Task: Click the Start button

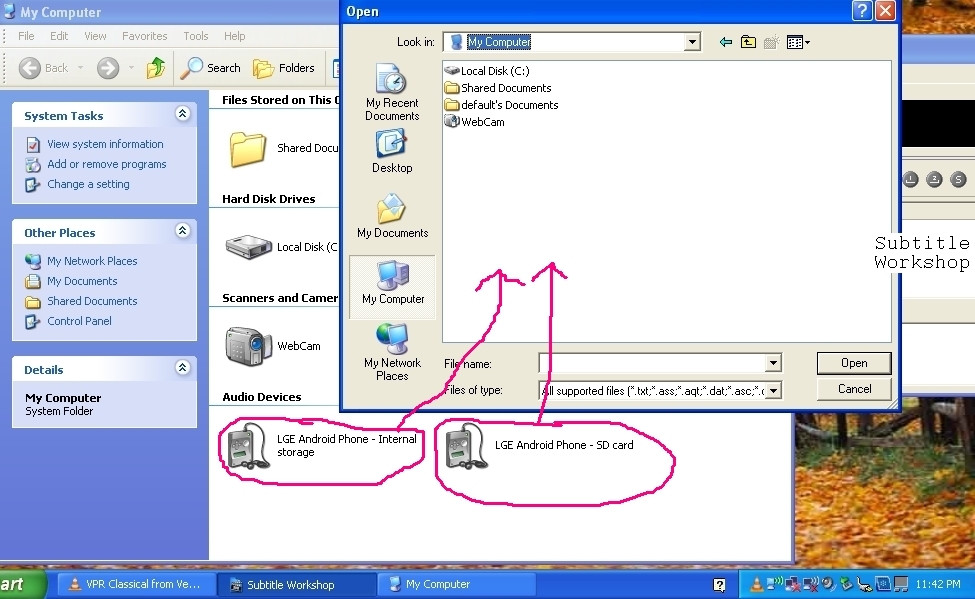Action: [x=21, y=584]
